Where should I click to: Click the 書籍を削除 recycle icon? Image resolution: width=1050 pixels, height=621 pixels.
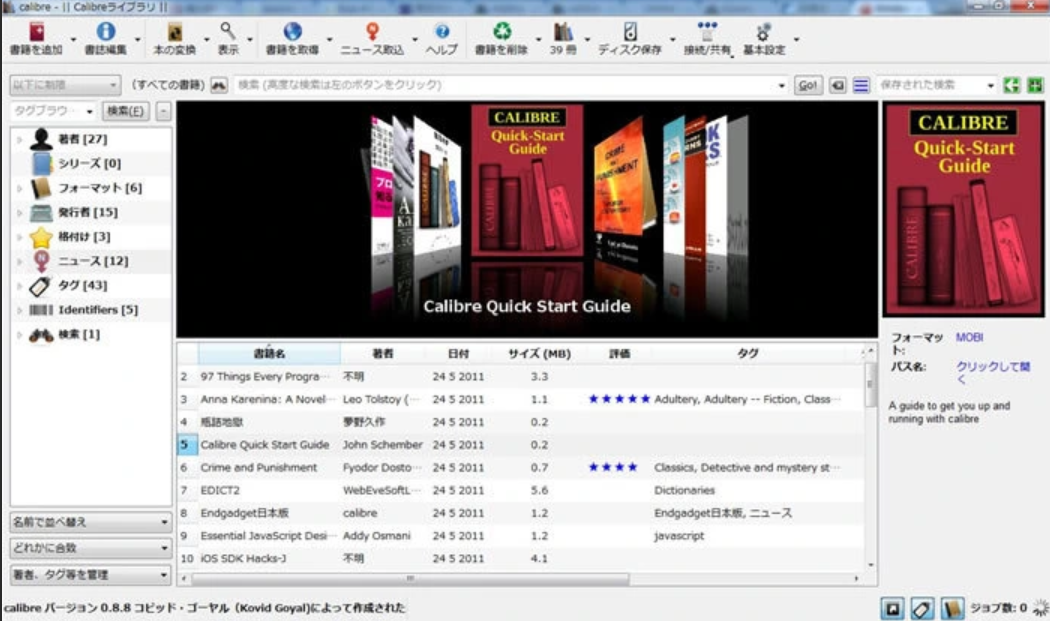click(x=500, y=32)
